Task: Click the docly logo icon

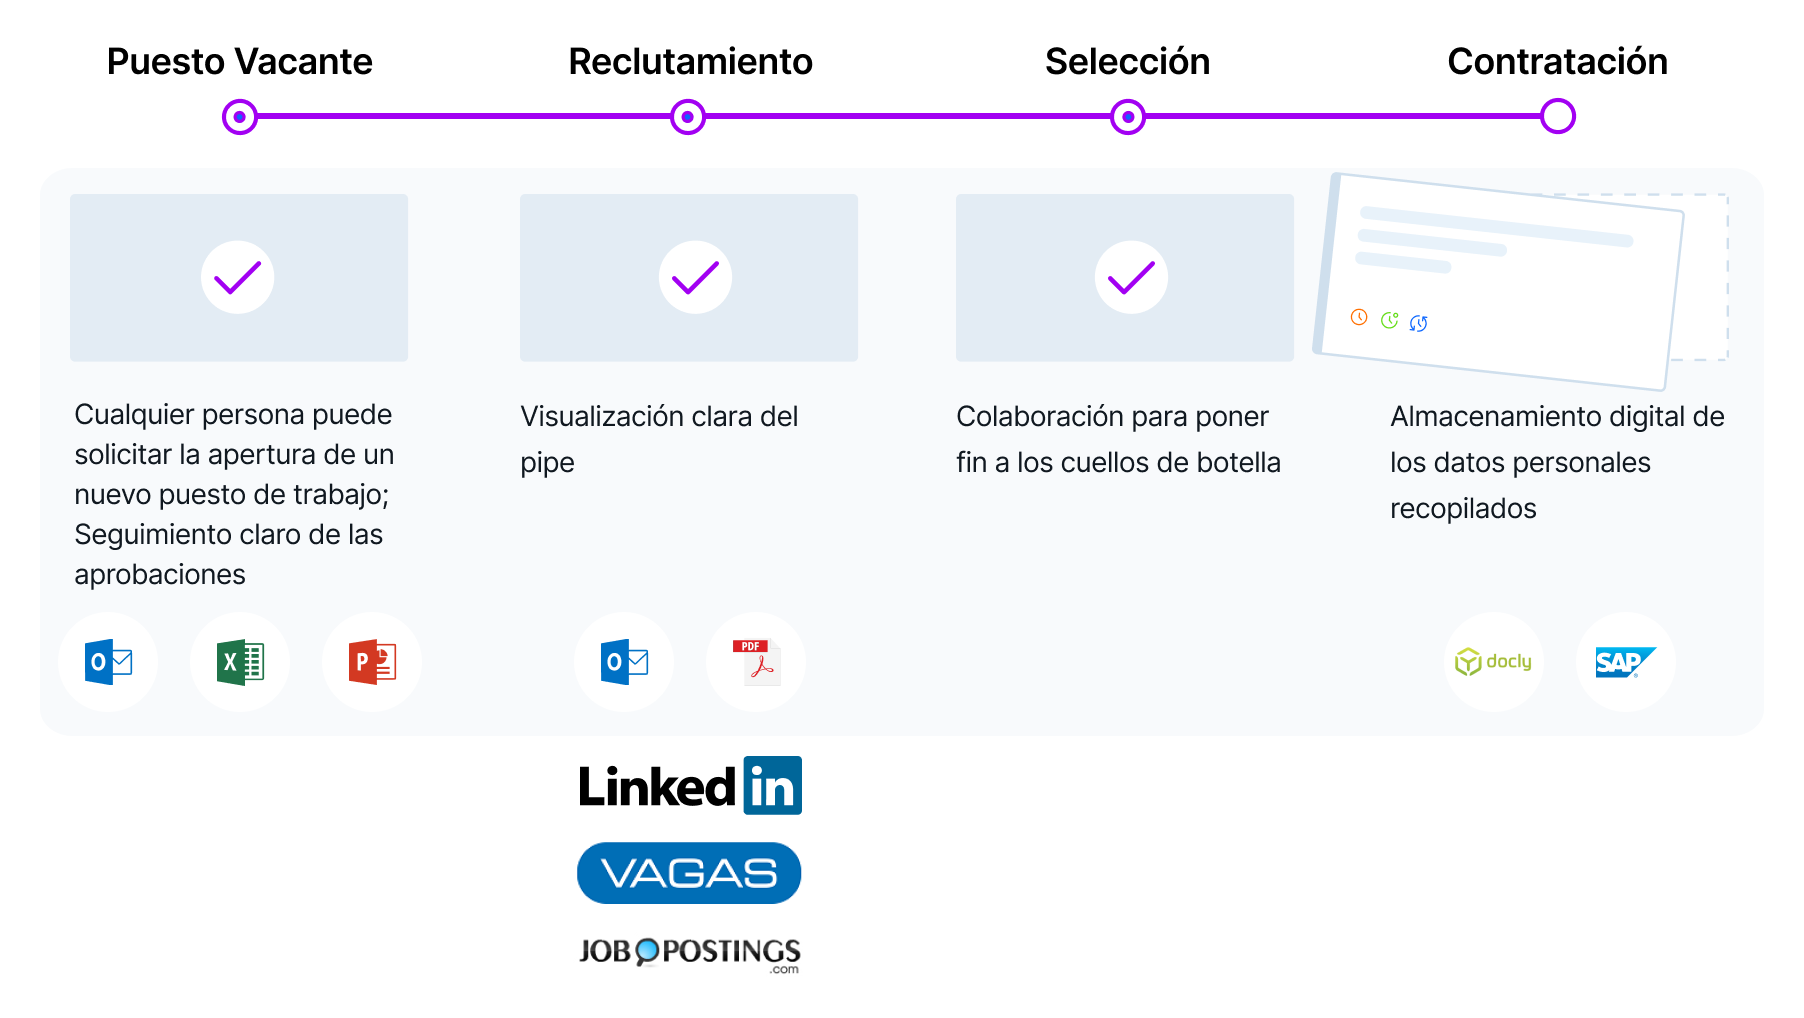Action: click(1494, 662)
